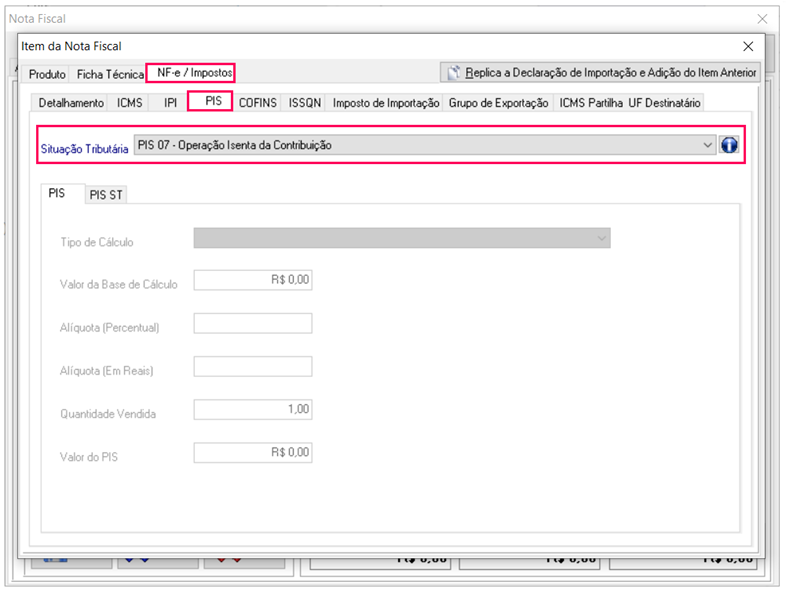Image resolution: width=786 pixels, height=592 pixels.
Task: Select the COFINS tab
Action: [x=258, y=103]
